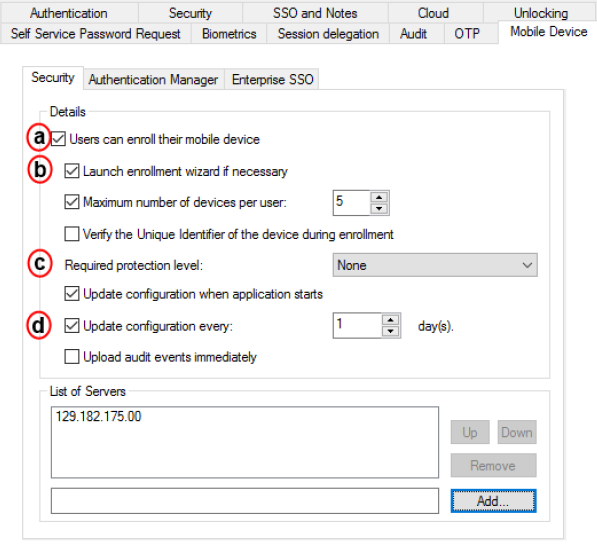Switch to Enterprise SSO sub-tab

(272, 79)
